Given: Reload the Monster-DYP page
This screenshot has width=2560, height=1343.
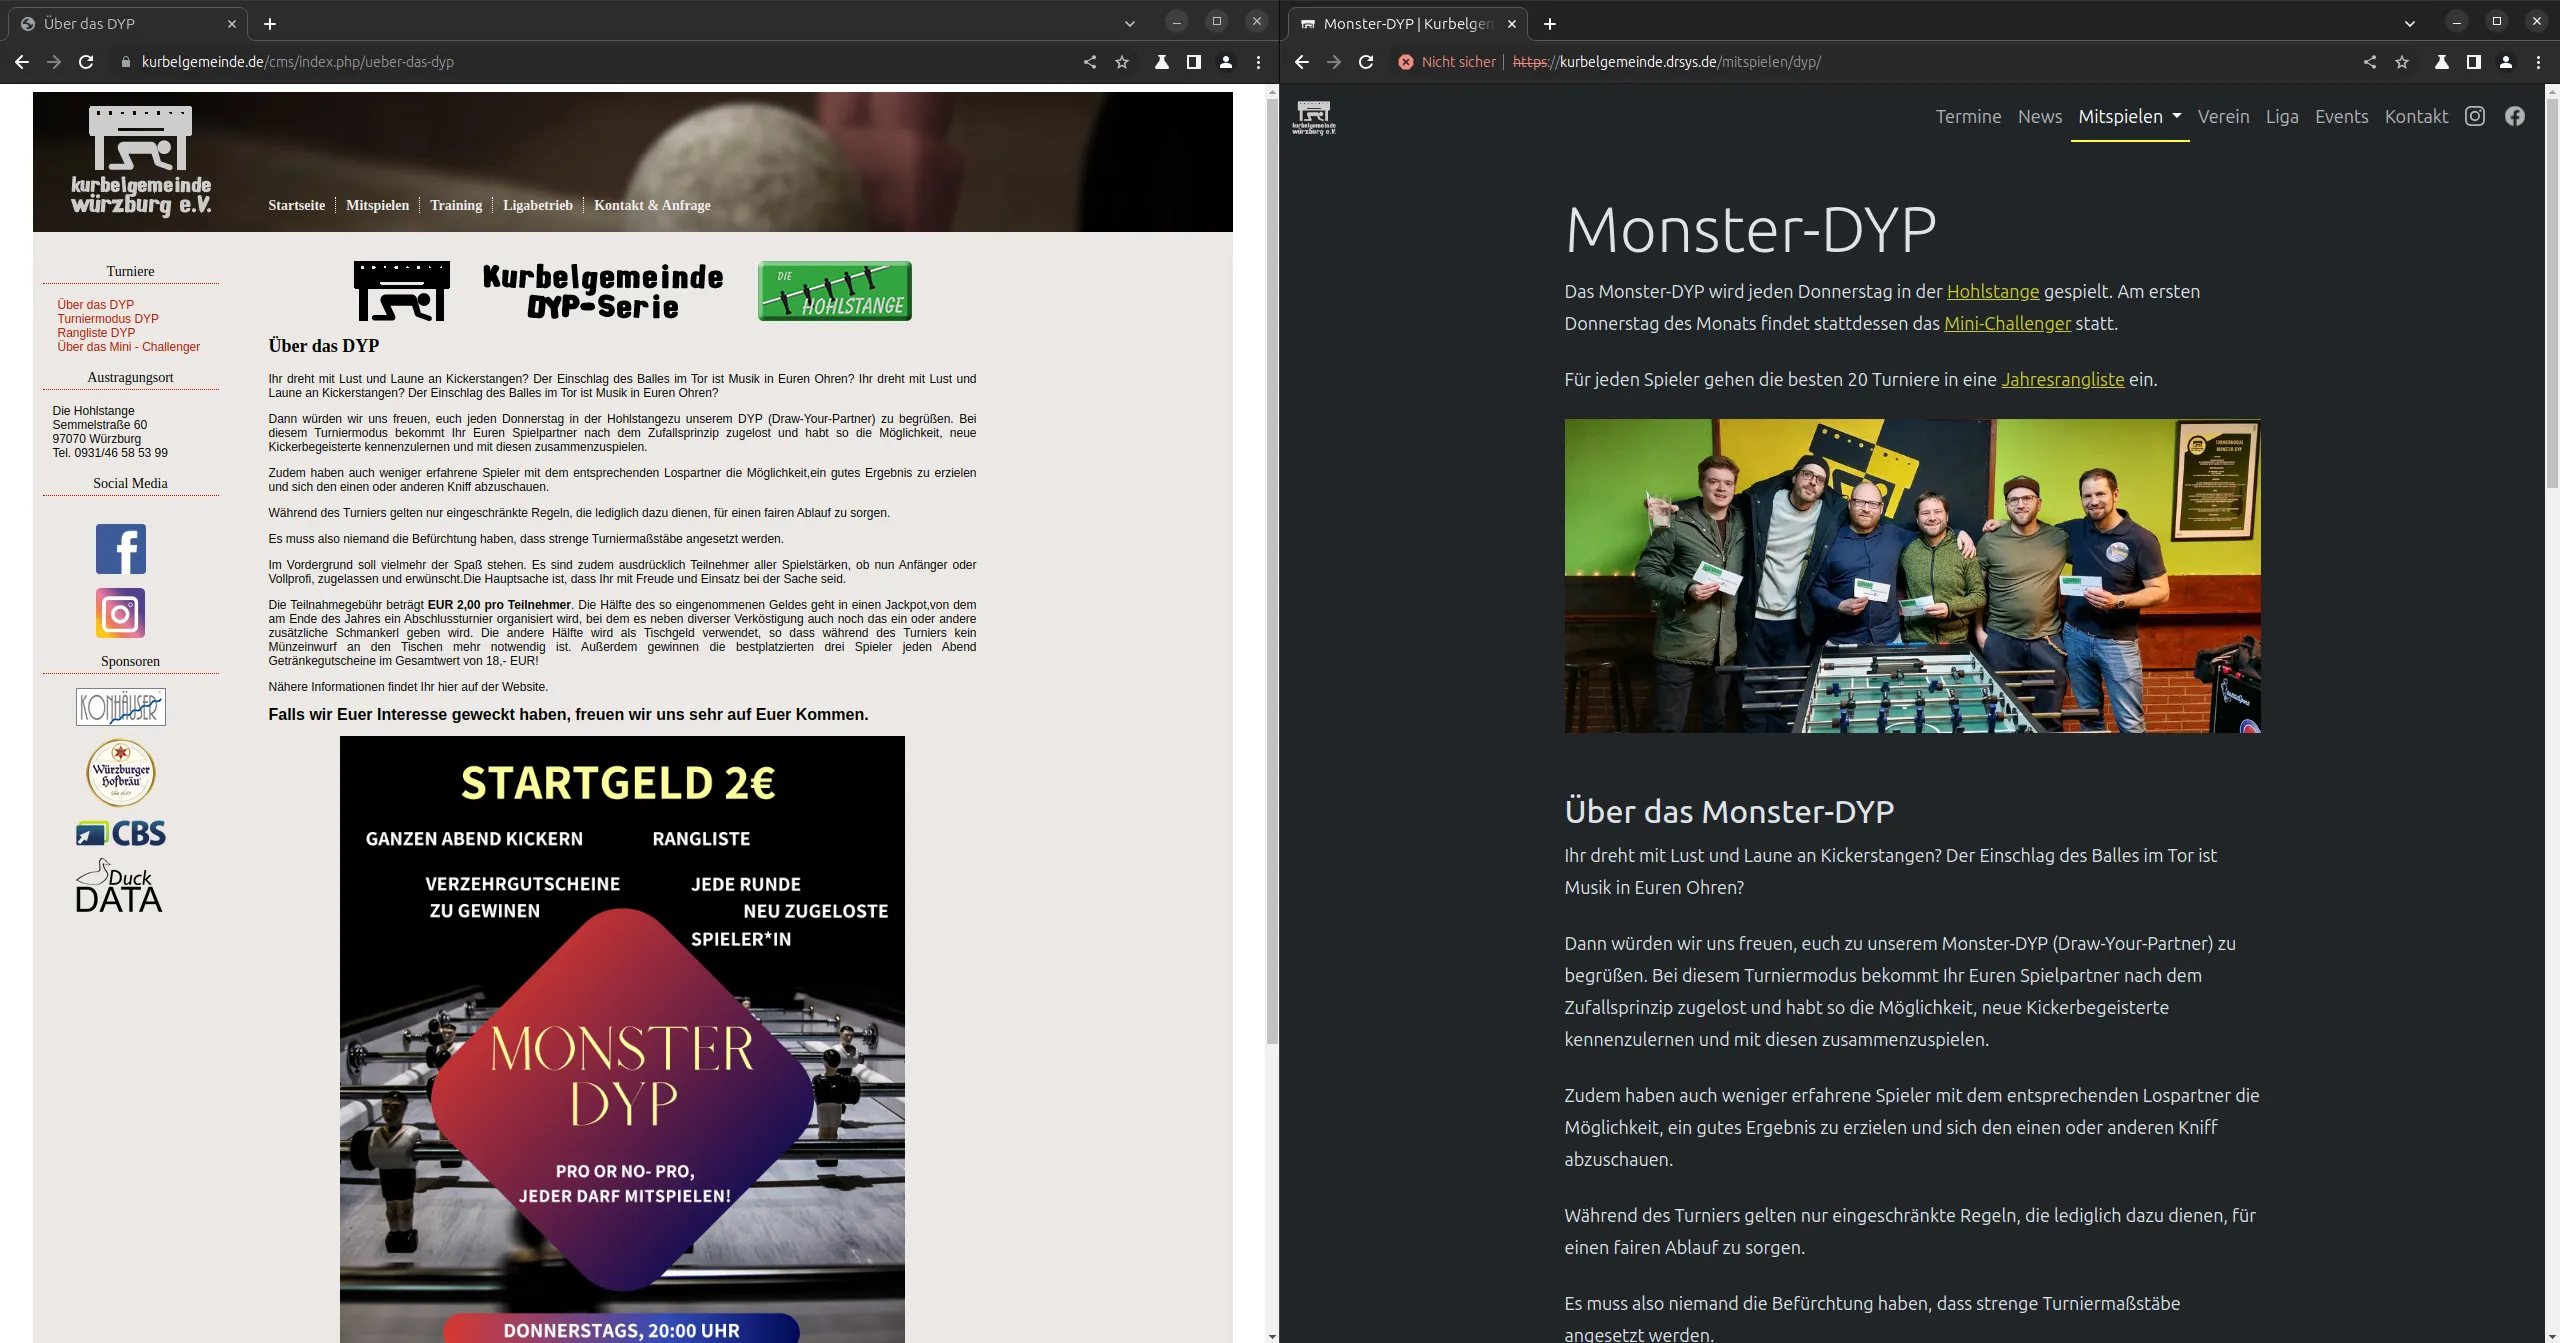Looking at the screenshot, I should (1366, 62).
